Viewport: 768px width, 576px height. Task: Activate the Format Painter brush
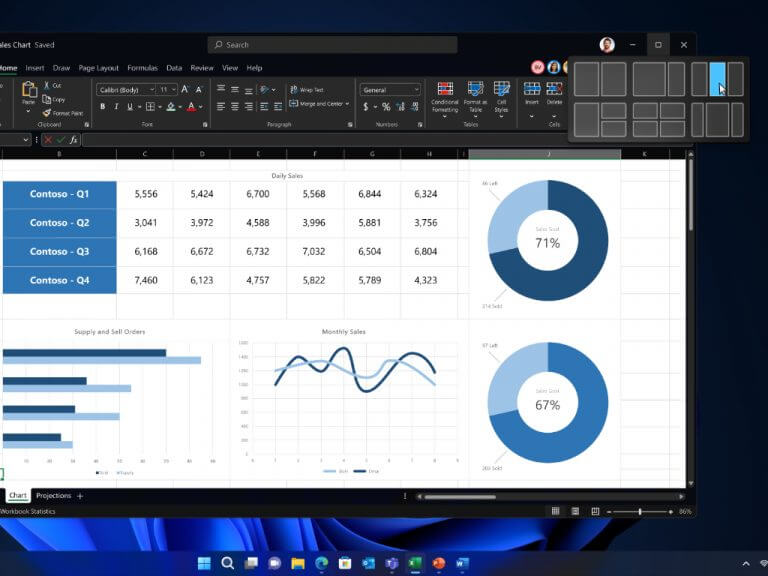(47, 113)
